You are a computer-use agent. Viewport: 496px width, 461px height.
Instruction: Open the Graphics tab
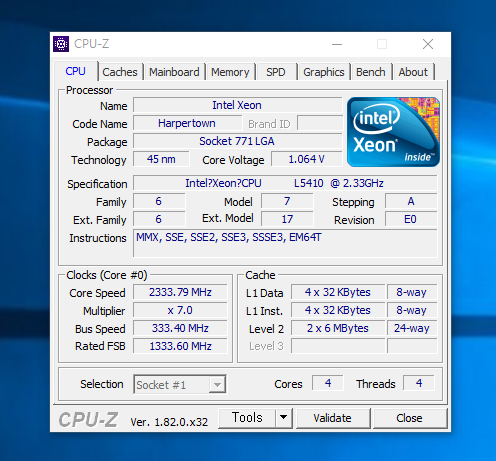tap(324, 72)
